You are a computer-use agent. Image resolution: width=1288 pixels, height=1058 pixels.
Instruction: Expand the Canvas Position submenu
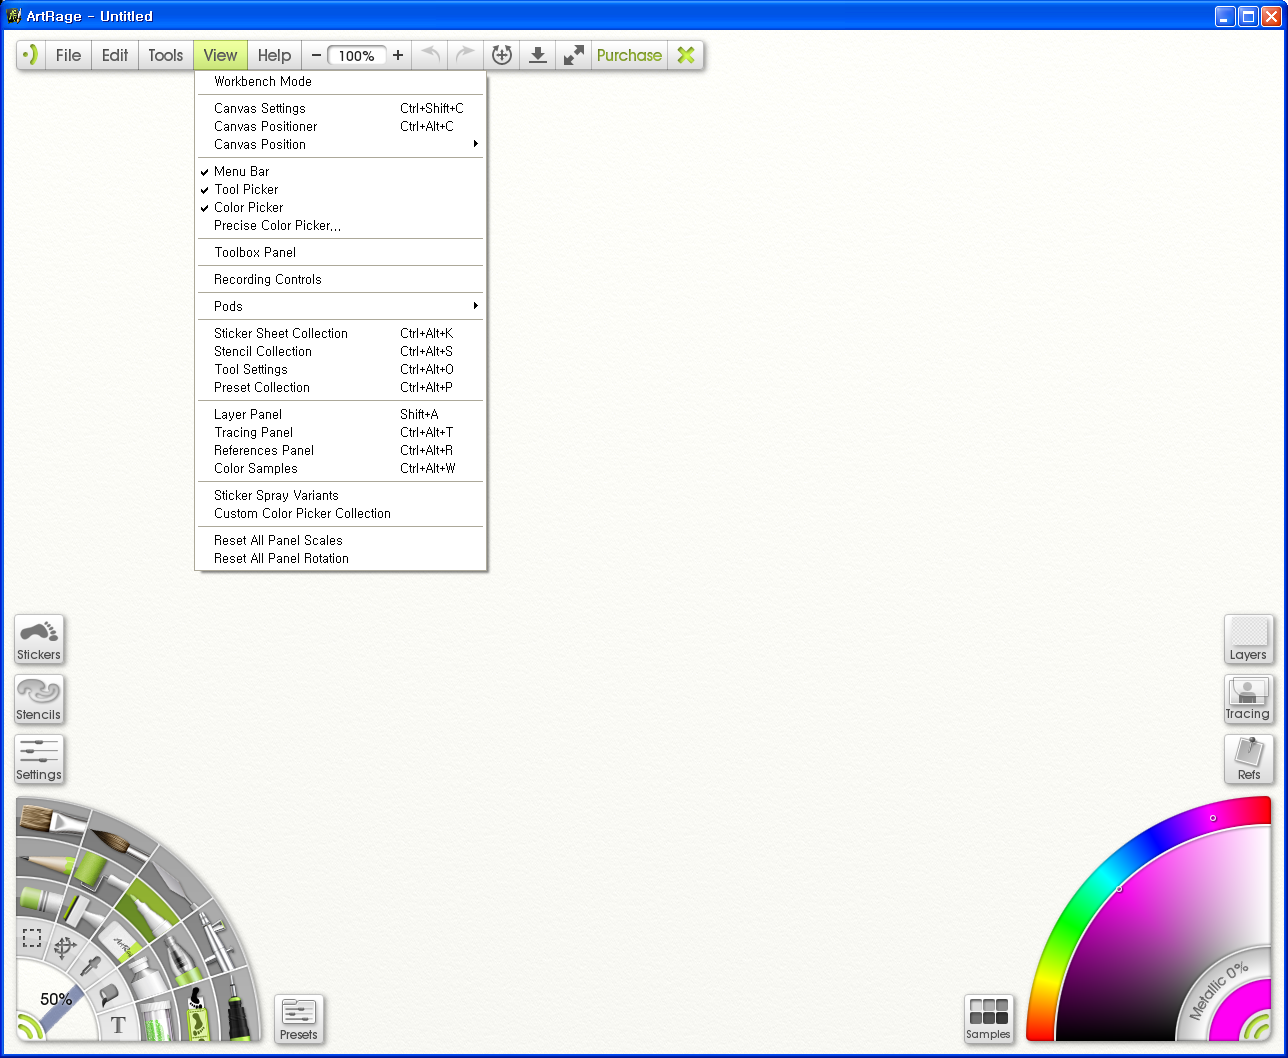340,144
